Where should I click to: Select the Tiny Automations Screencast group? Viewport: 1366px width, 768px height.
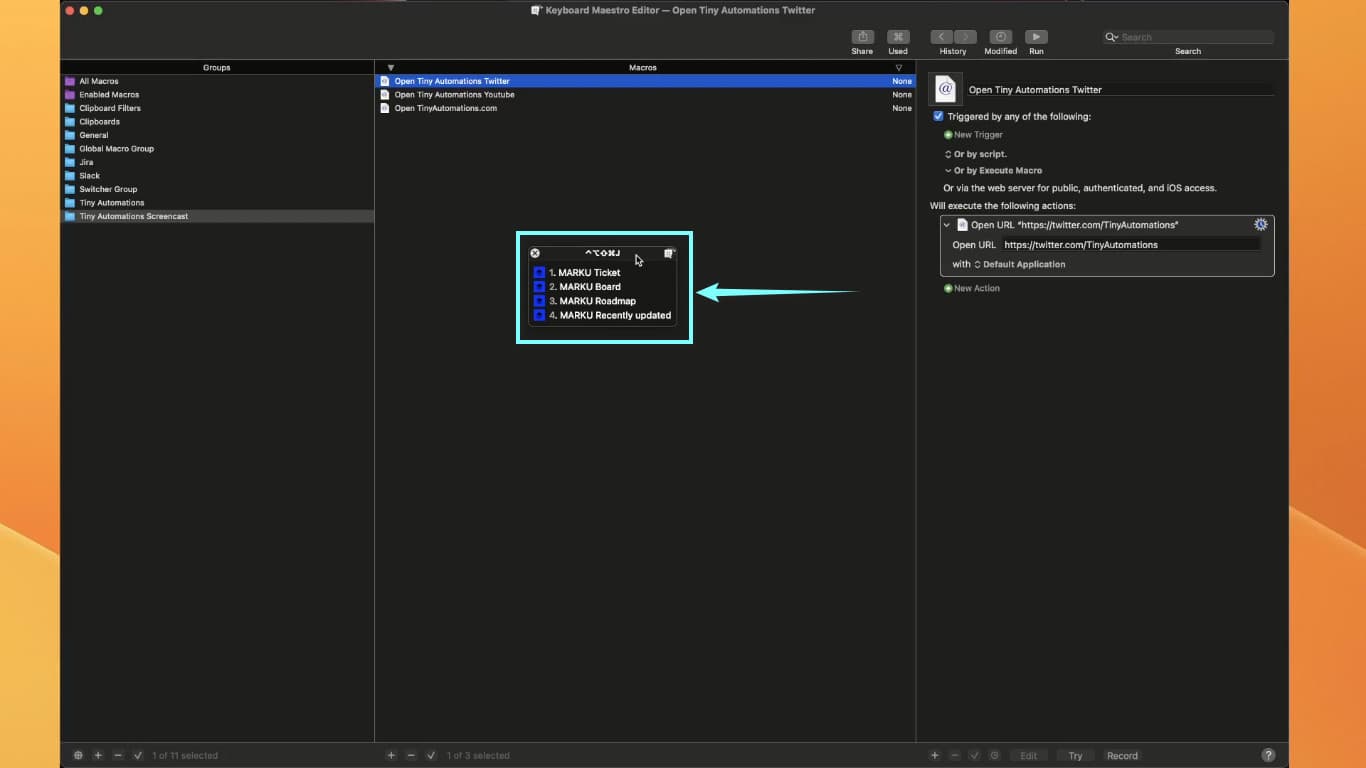click(x=217, y=216)
